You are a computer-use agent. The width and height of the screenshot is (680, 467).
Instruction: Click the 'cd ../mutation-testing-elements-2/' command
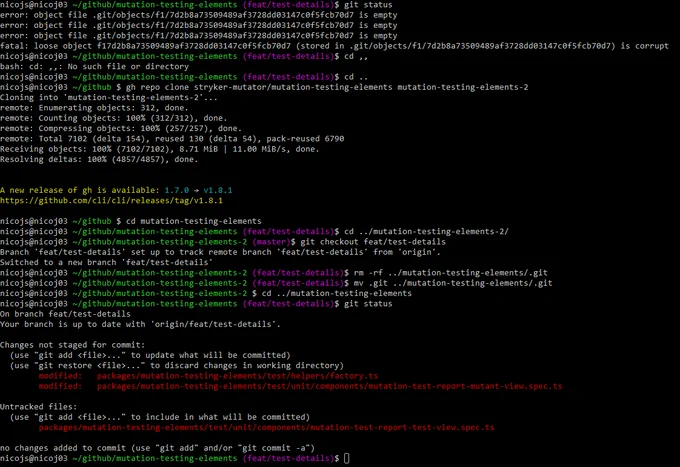[426, 232]
